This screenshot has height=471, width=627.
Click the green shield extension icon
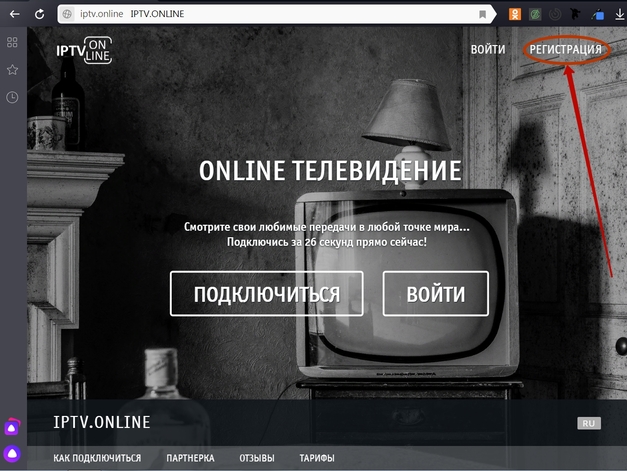click(x=535, y=14)
